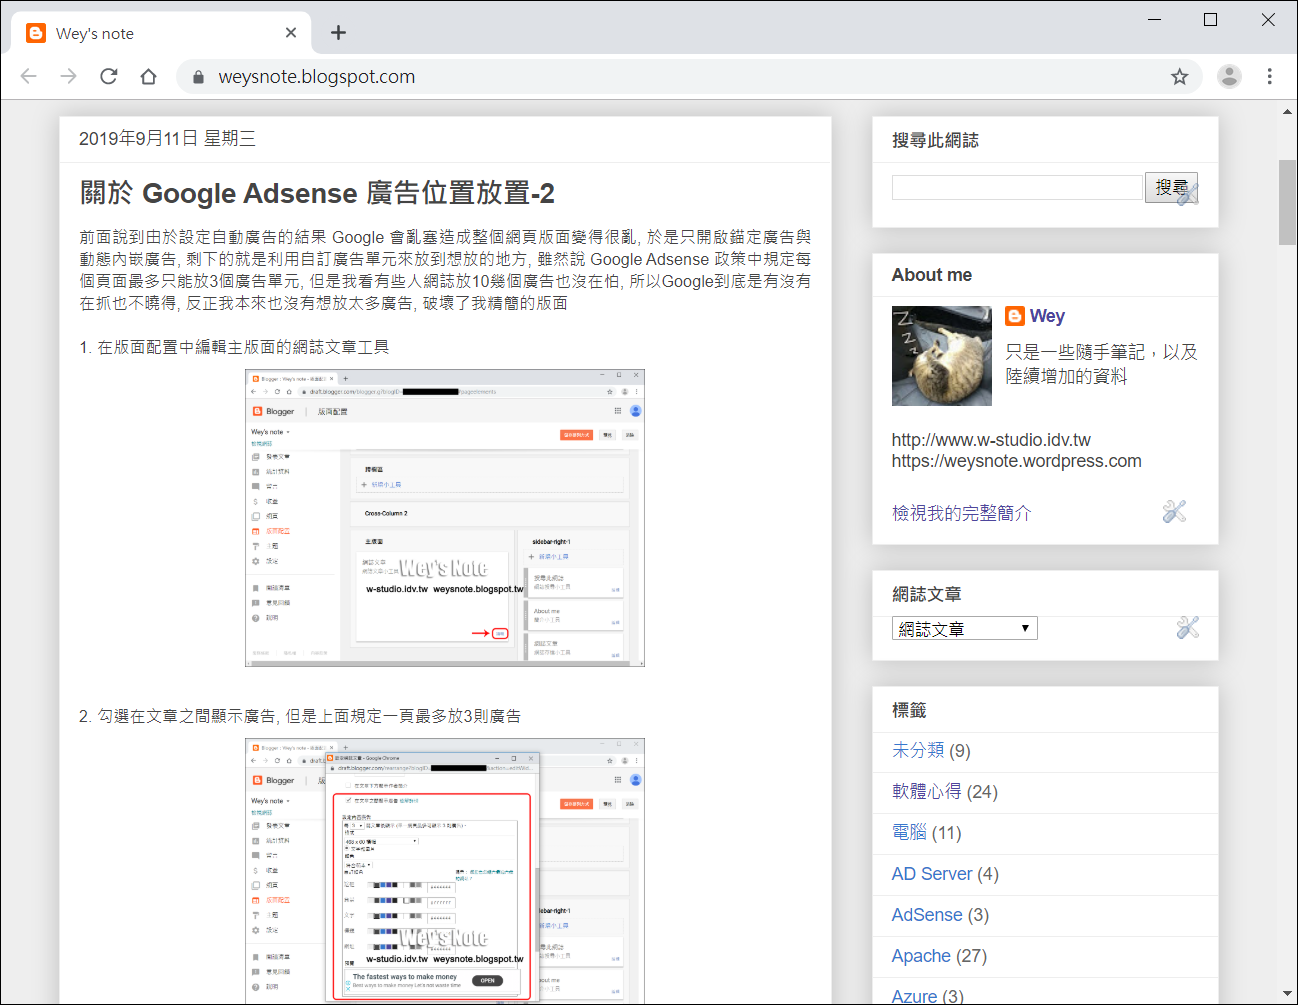
Task: Click the page vertical scrollbar thumb
Action: pos(1287,202)
